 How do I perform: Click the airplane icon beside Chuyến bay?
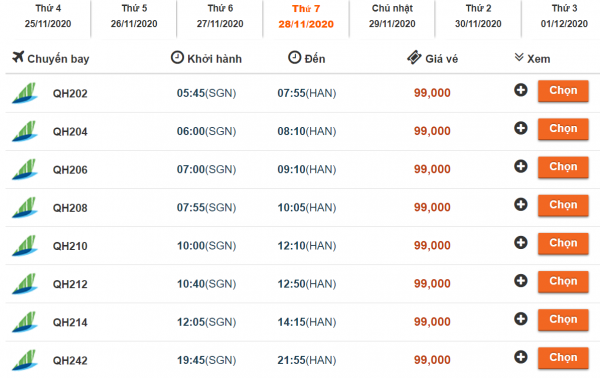coord(18,57)
